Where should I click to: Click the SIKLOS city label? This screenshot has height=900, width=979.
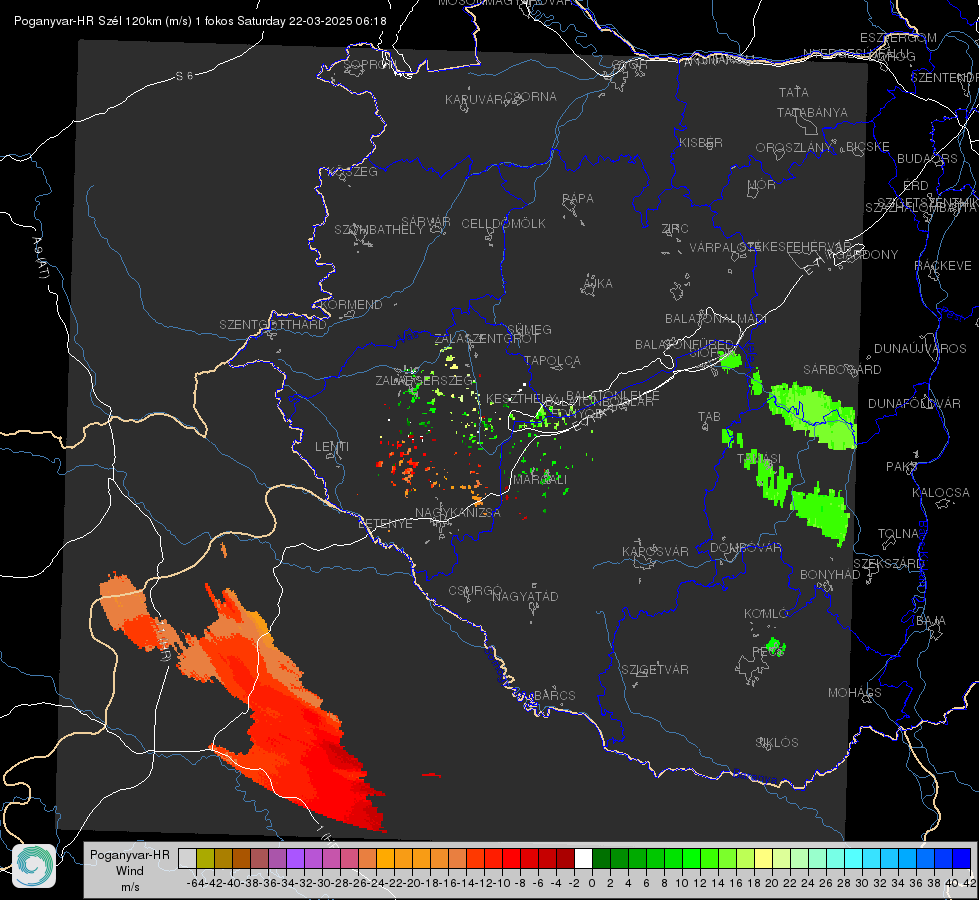[777, 743]
